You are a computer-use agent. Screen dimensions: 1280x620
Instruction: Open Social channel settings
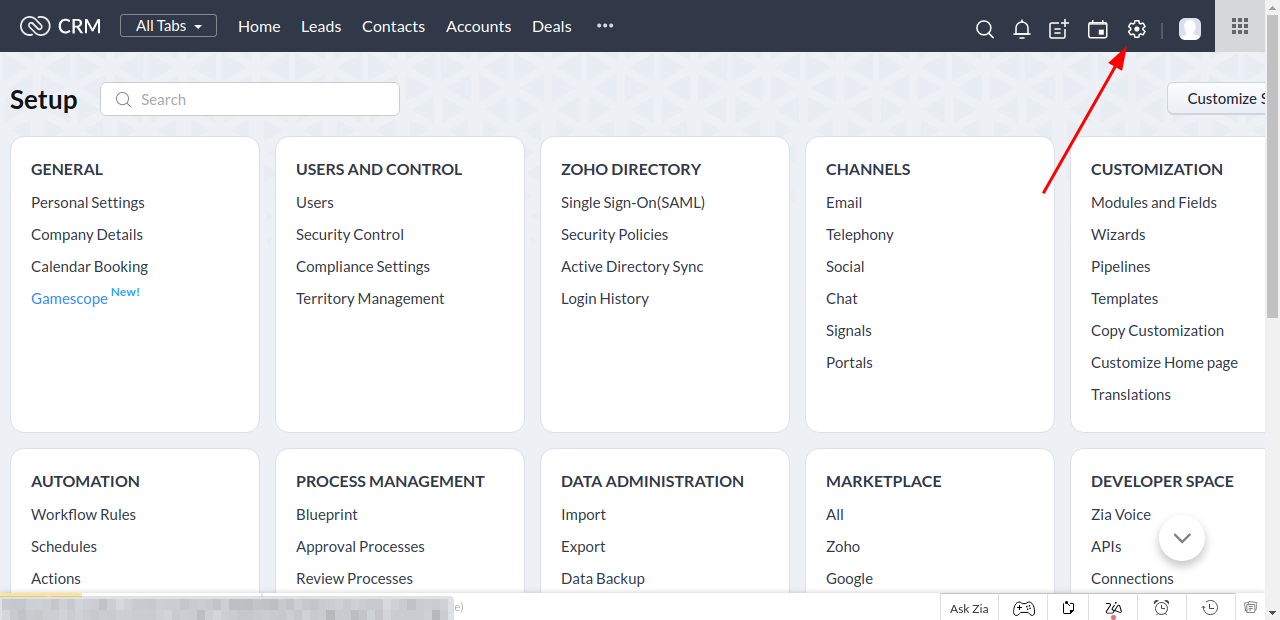845,267
